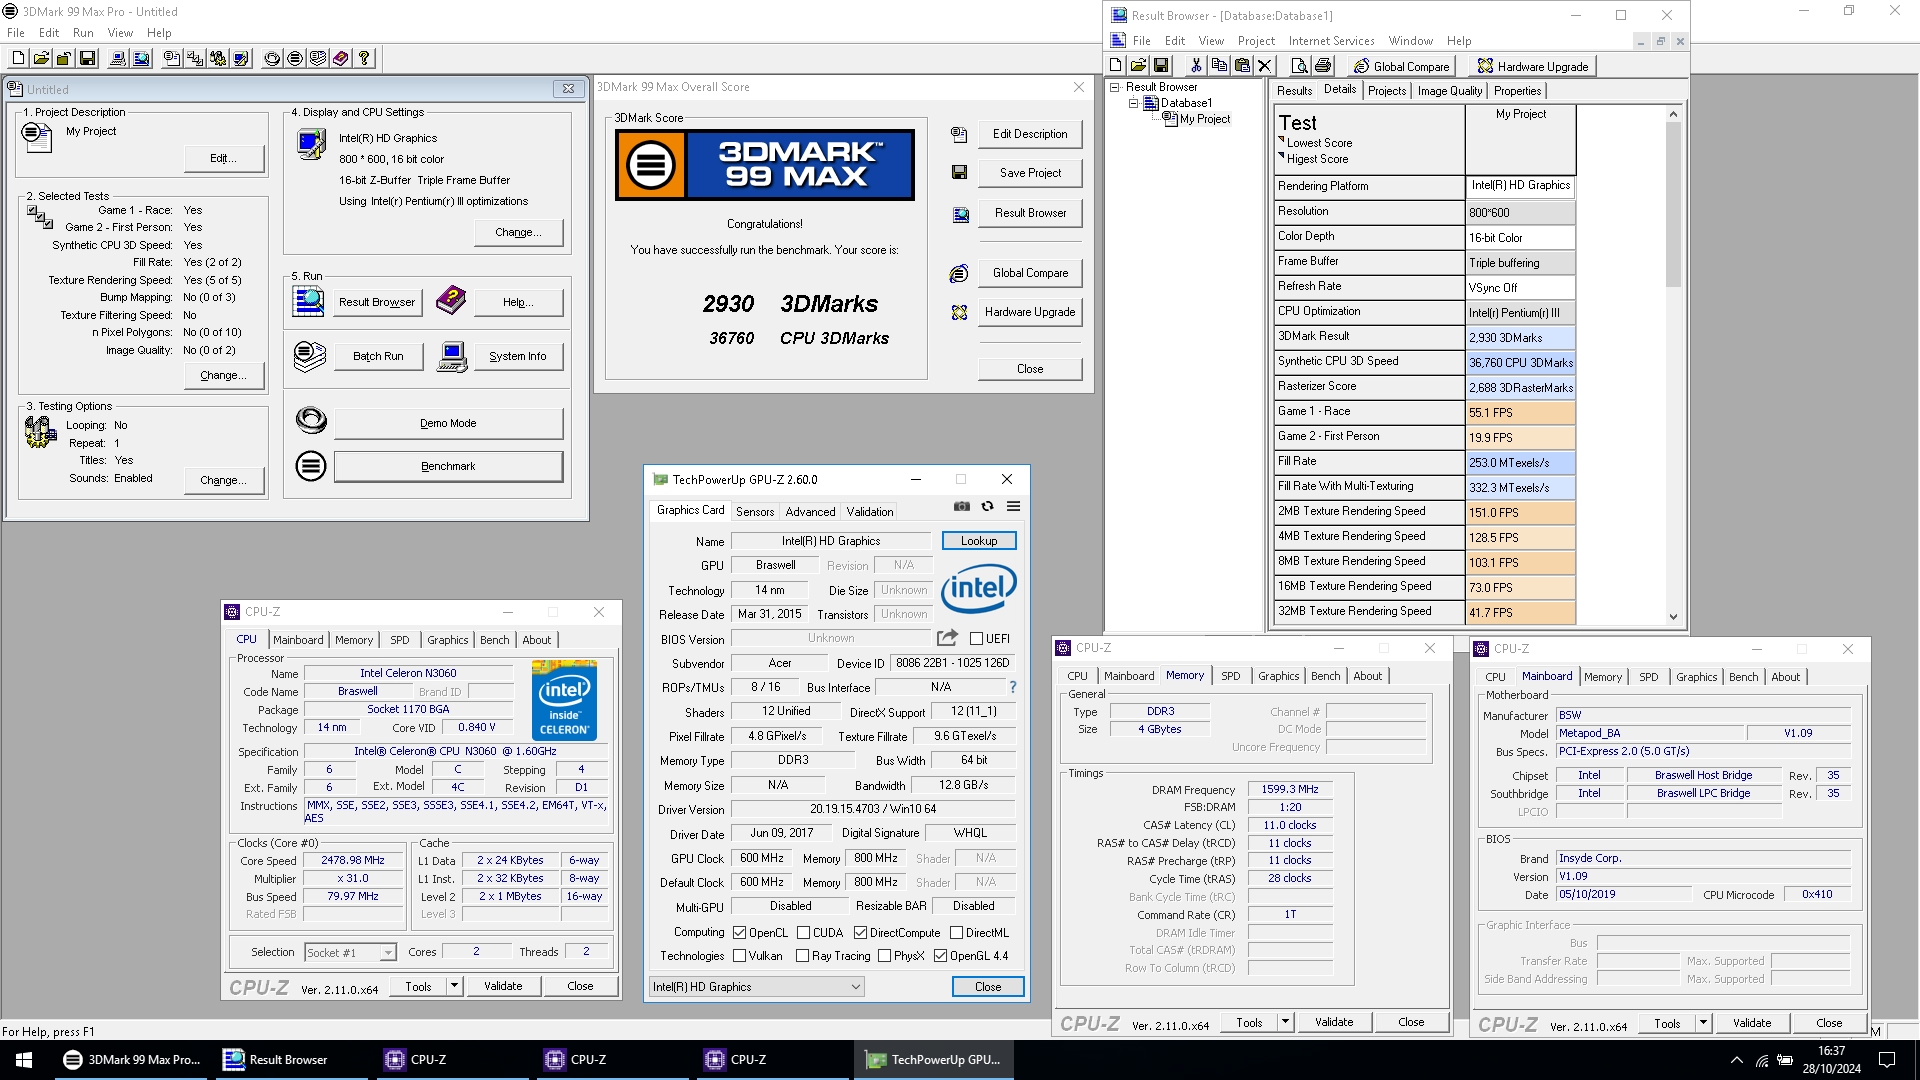The image size is (1920, 1080).
Task: Click Batch Run button in 3DMark
Action: click(378, 356)
